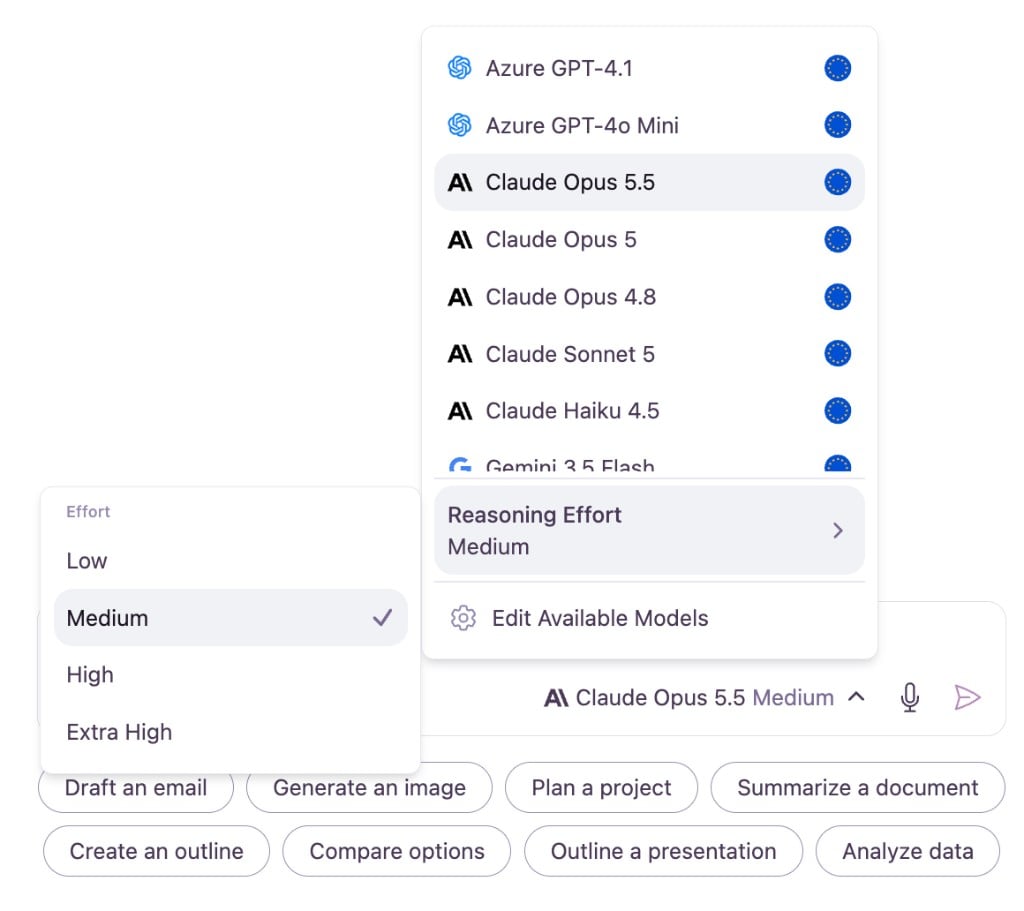The height and width of the screenshot is (911, 1024).
Task: Click the Create an outline suggestion
Action: click(156, 851)
